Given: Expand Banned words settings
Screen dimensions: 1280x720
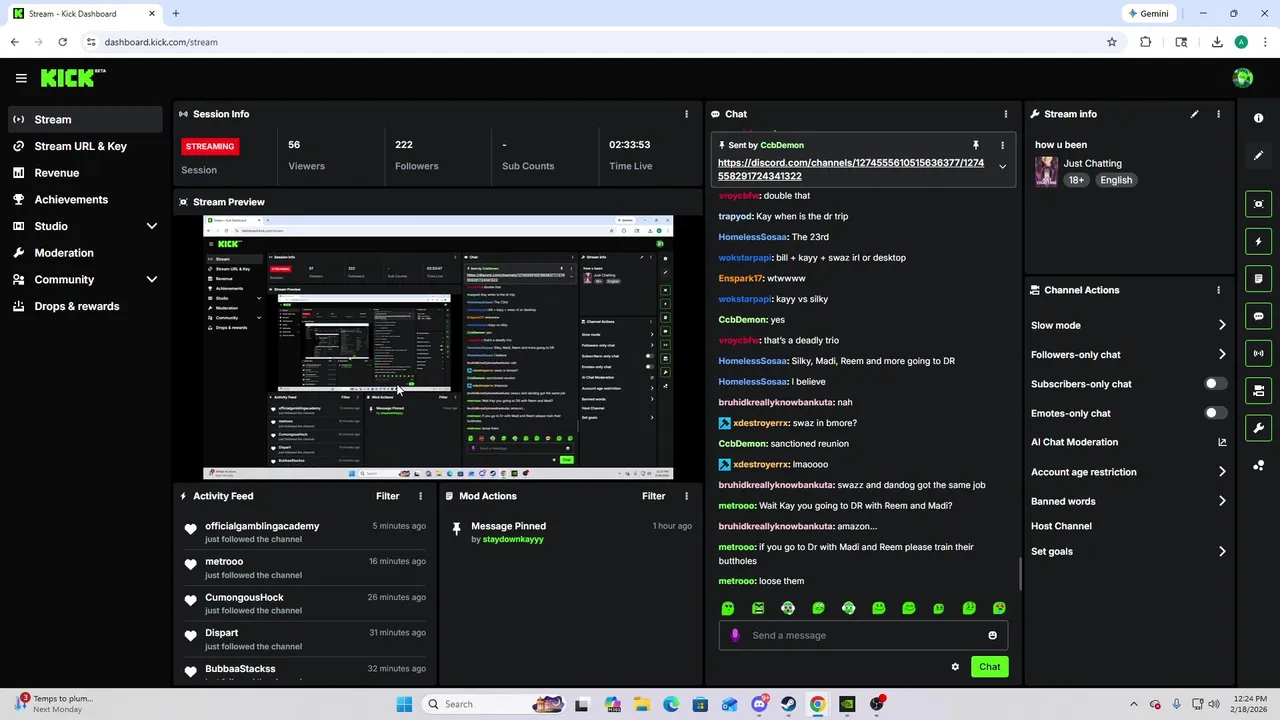Looking at the screenshot, I should point(1222,501).
